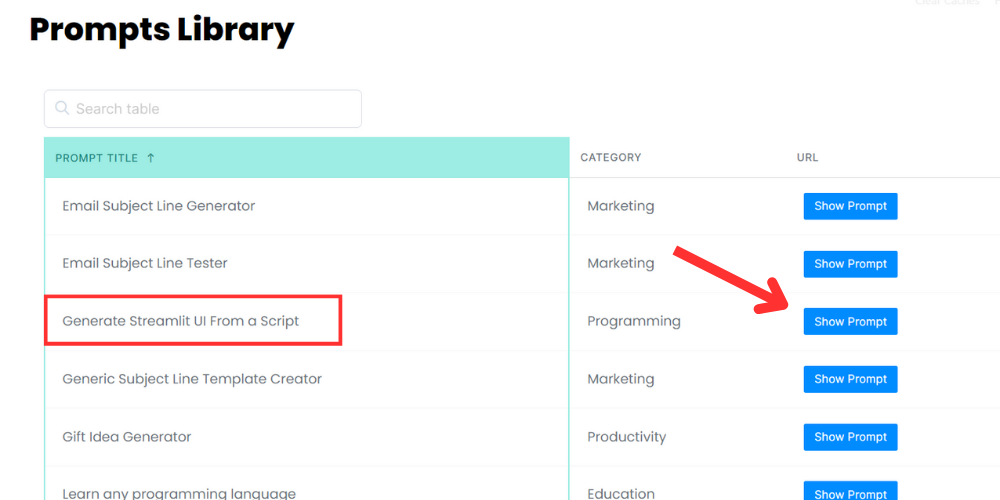Screen dimensions: 1000x500
Task: Show Prompt for Generic Subject Line Template
Action: point(850,379)
